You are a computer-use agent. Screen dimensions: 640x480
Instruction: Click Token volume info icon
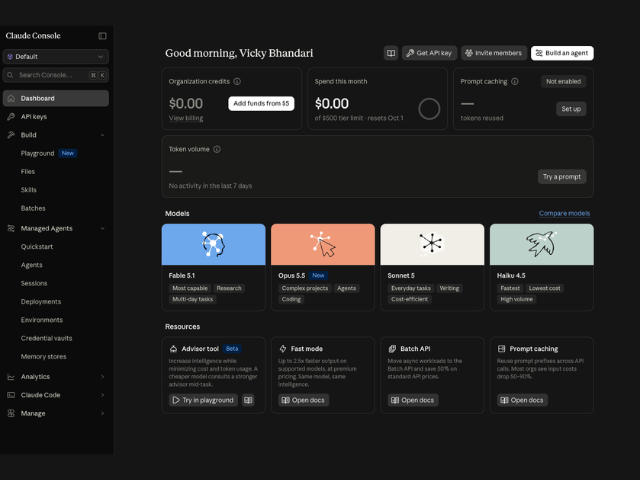pyautogui.click(x=217, y=149)
